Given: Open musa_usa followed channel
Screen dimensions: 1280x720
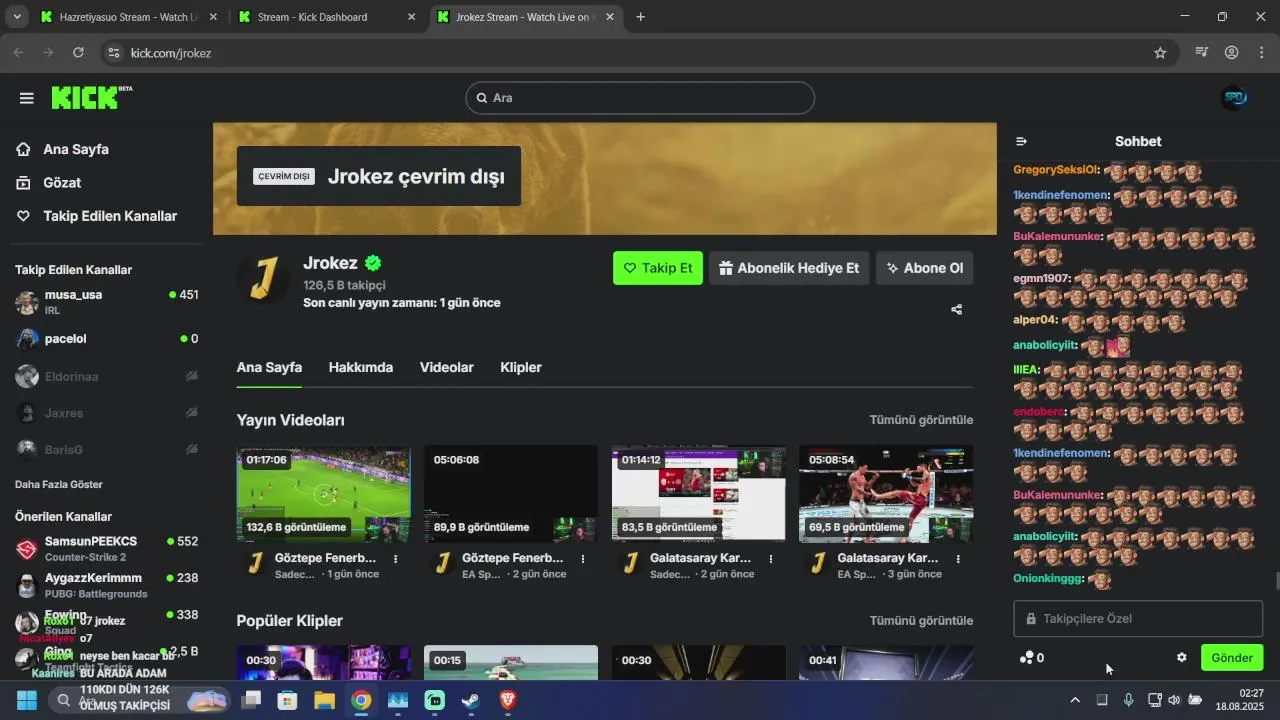Looking at the screenshot, I should point(106,302).
